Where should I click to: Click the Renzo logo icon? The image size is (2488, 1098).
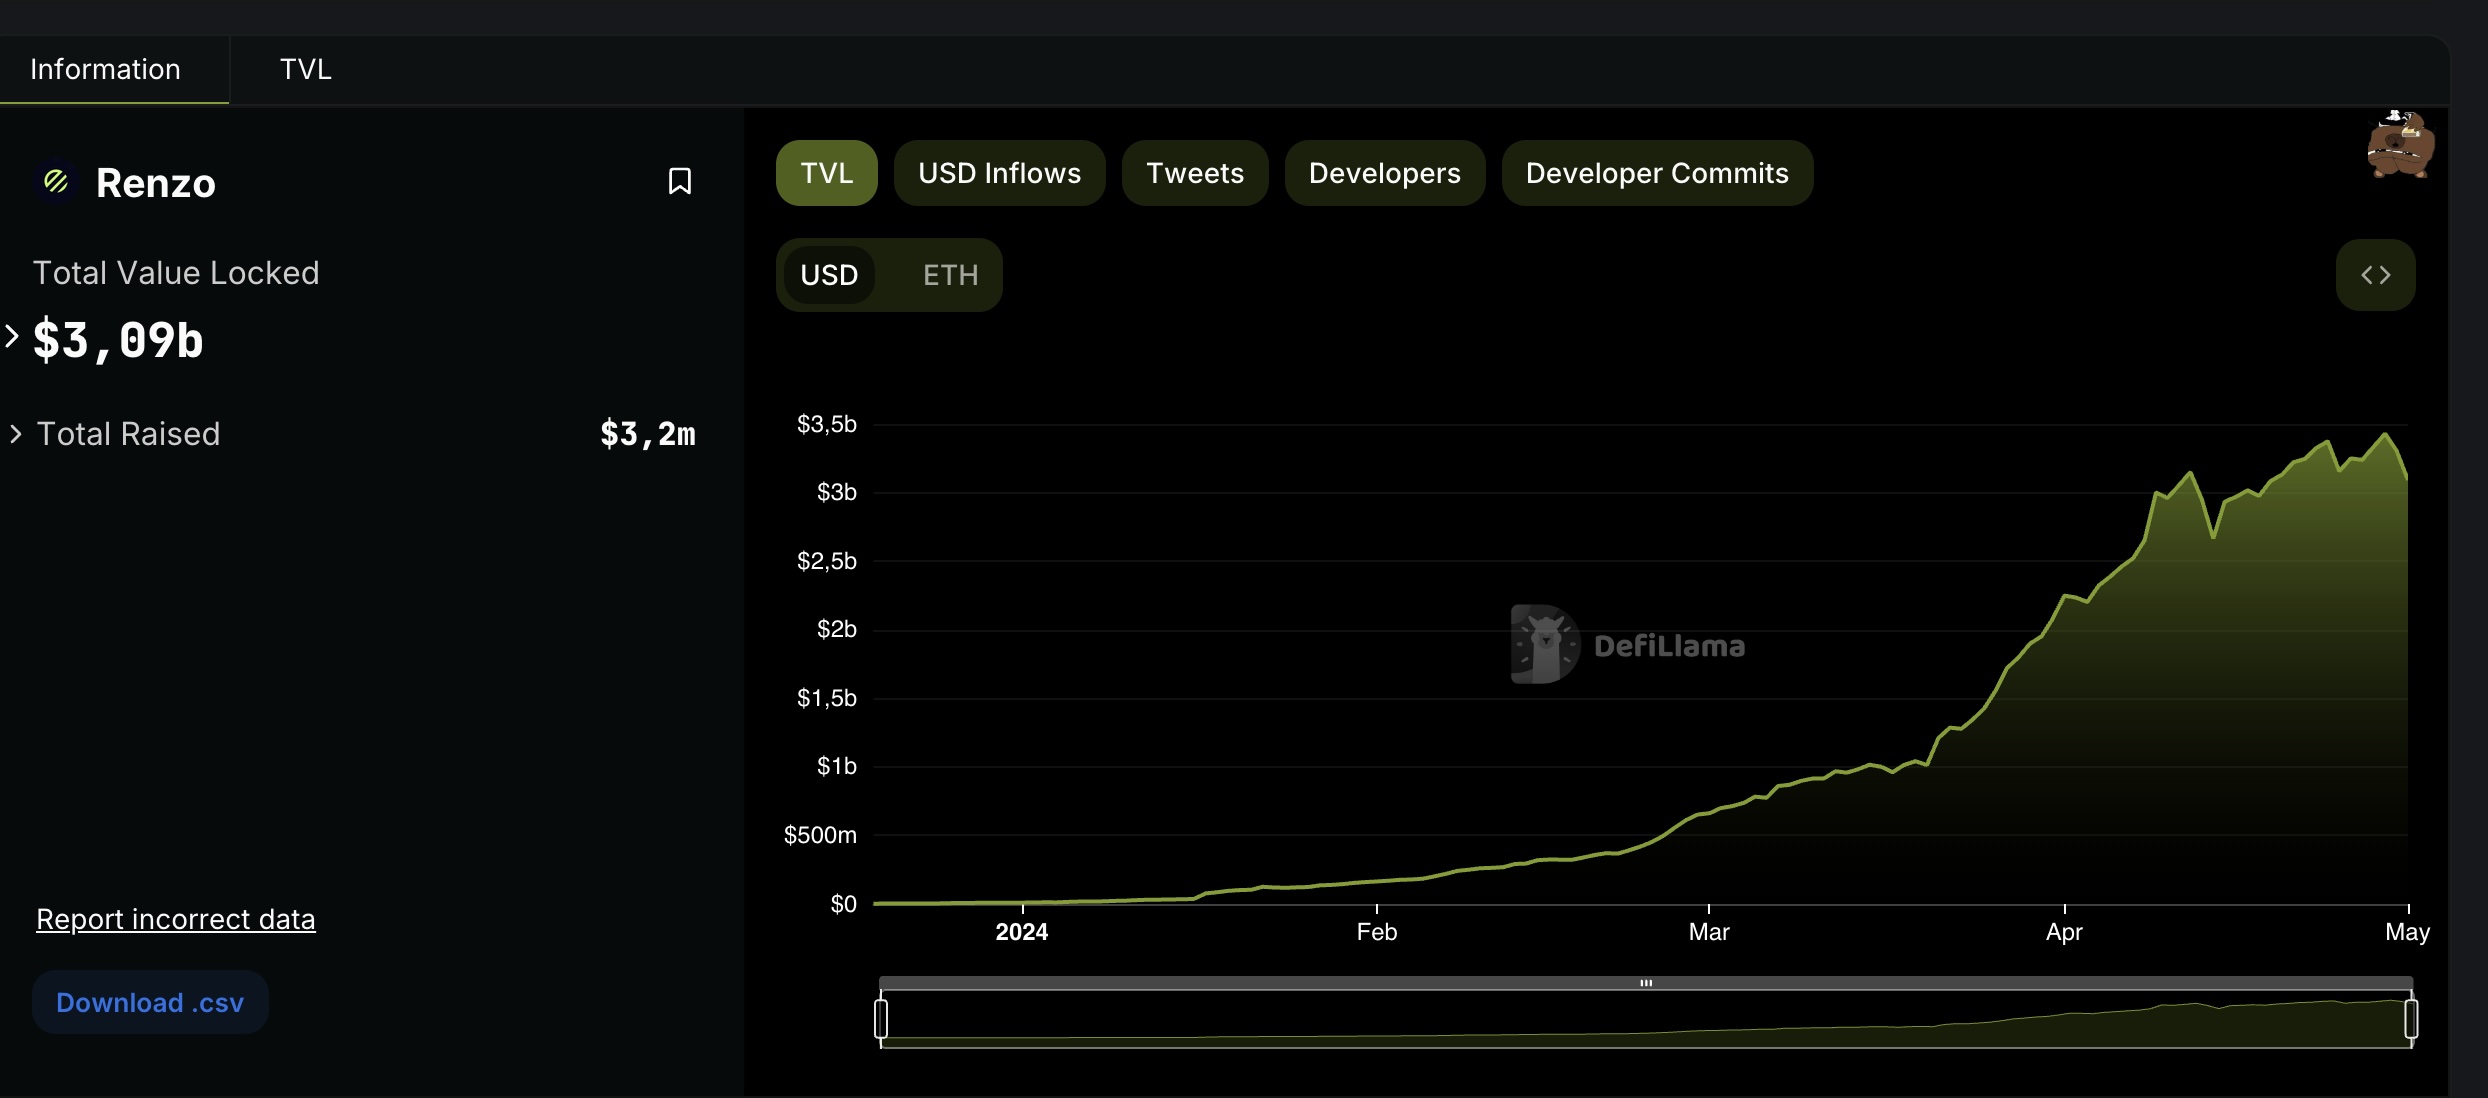[x=56, y=182]
